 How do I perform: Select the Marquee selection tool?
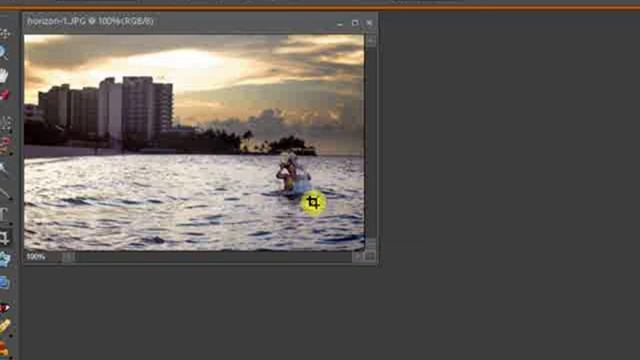click(6, 123)
